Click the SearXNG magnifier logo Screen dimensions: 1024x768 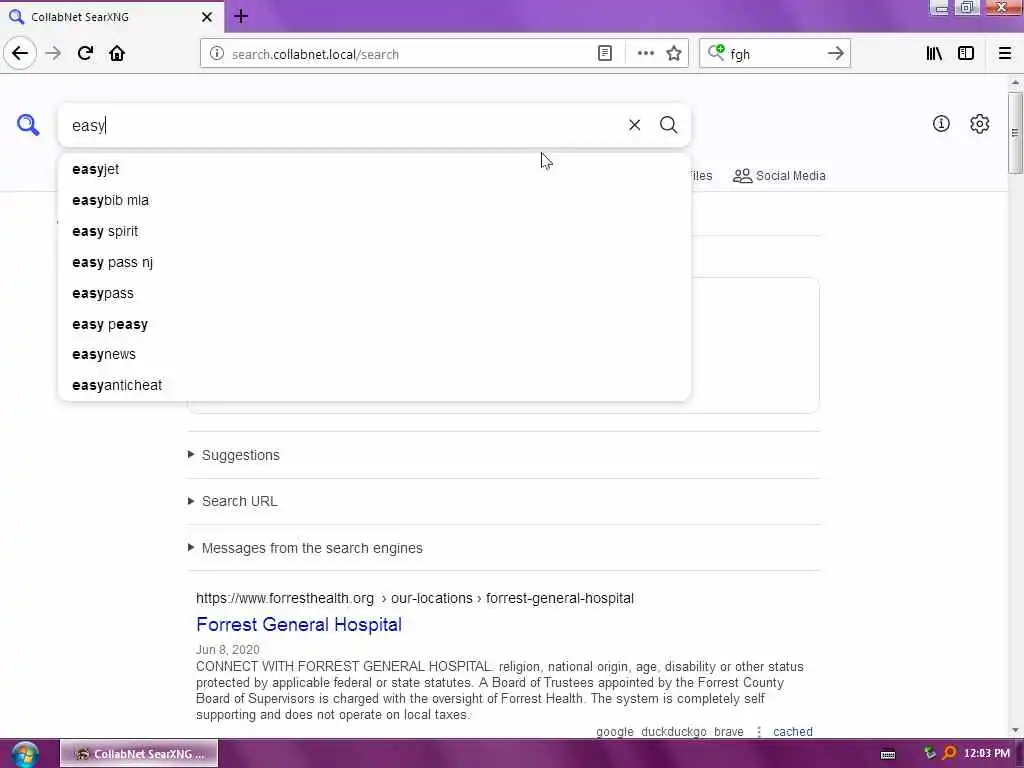[x=28, y=124]
